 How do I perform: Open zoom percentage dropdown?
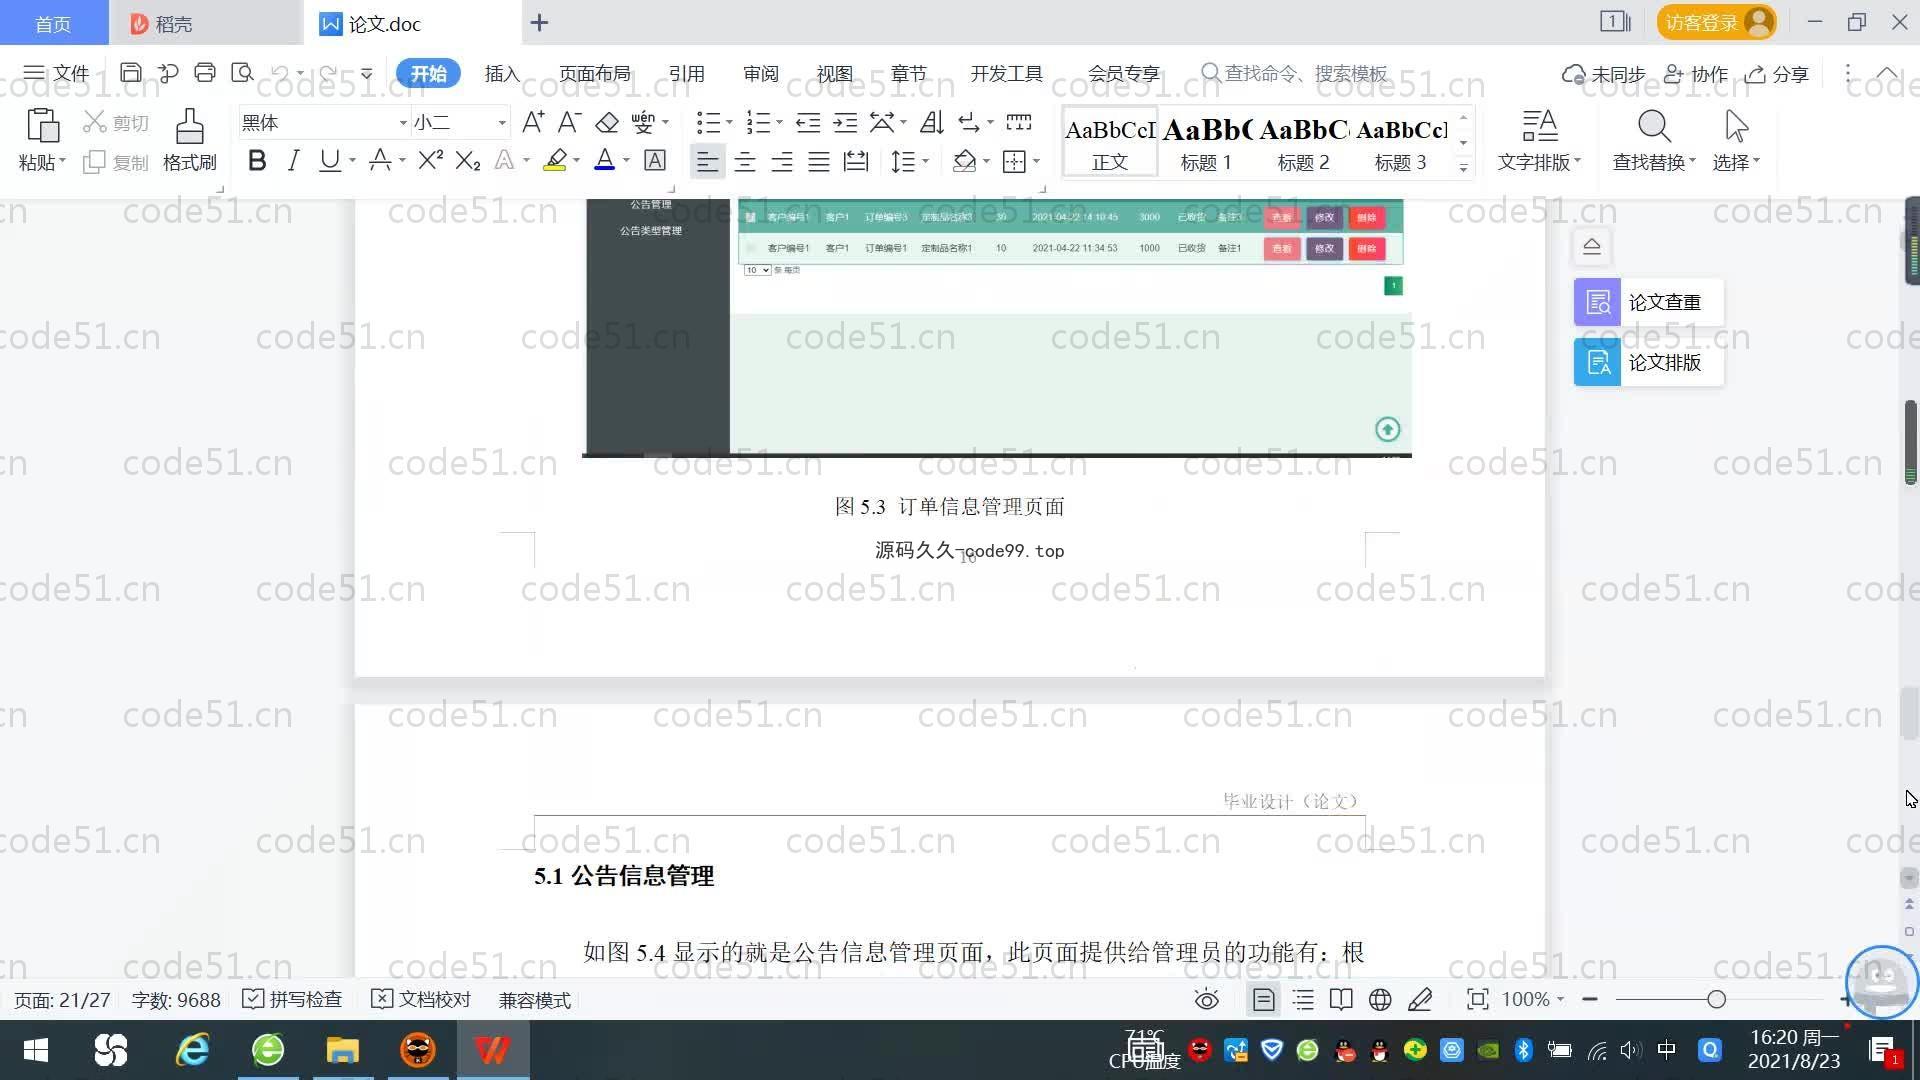(x=1560, y=999)
